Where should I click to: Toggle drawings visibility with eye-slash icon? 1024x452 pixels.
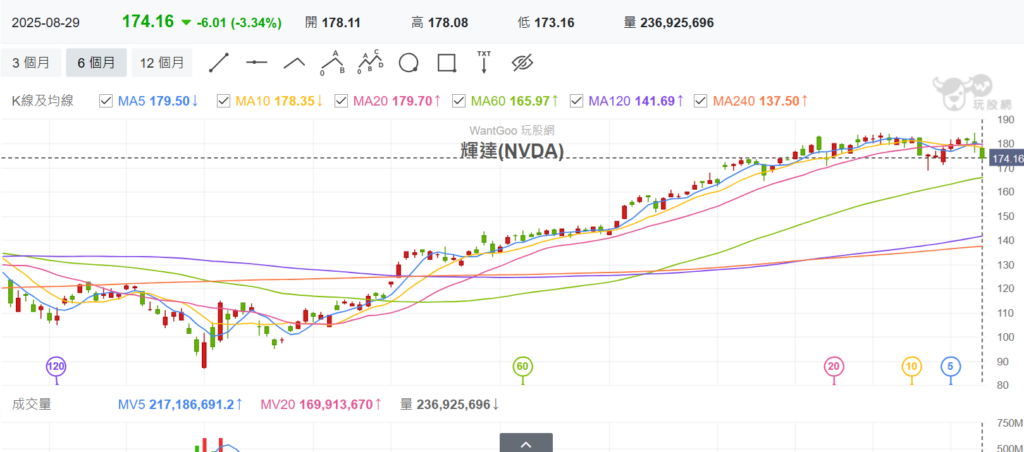click(522, 63)
